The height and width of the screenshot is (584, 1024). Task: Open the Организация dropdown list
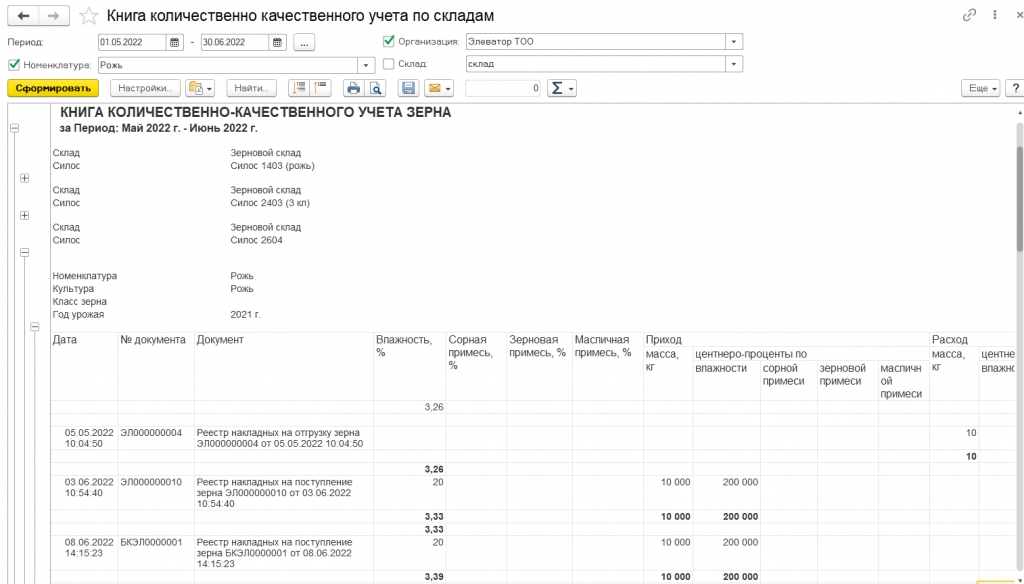(735, 42)
